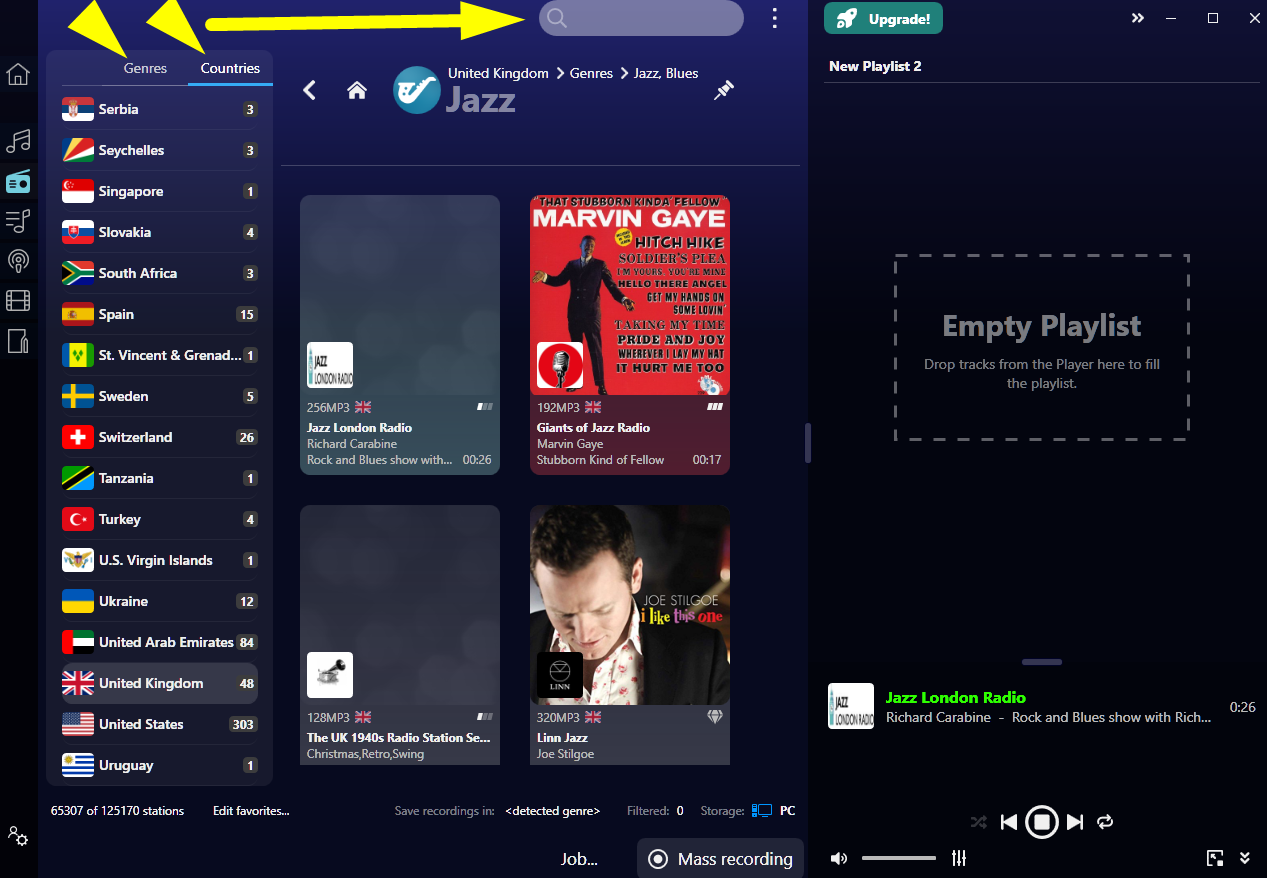This screenshot has width=1267, height=878.
Task: Select Ukraine in country list
Action: 160,601
